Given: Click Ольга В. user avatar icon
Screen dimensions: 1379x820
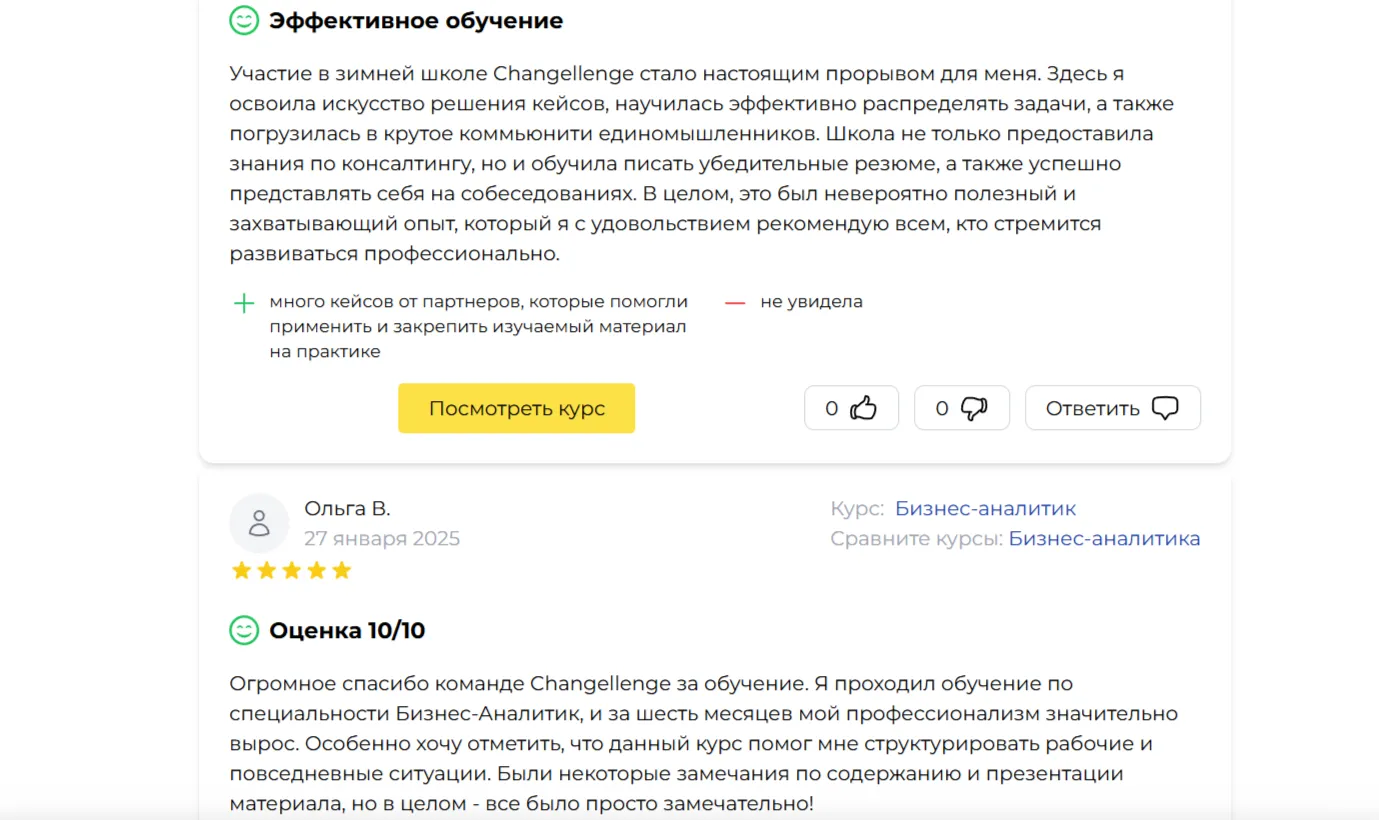Looking at the screenshot, I should [x=259, y=523].
